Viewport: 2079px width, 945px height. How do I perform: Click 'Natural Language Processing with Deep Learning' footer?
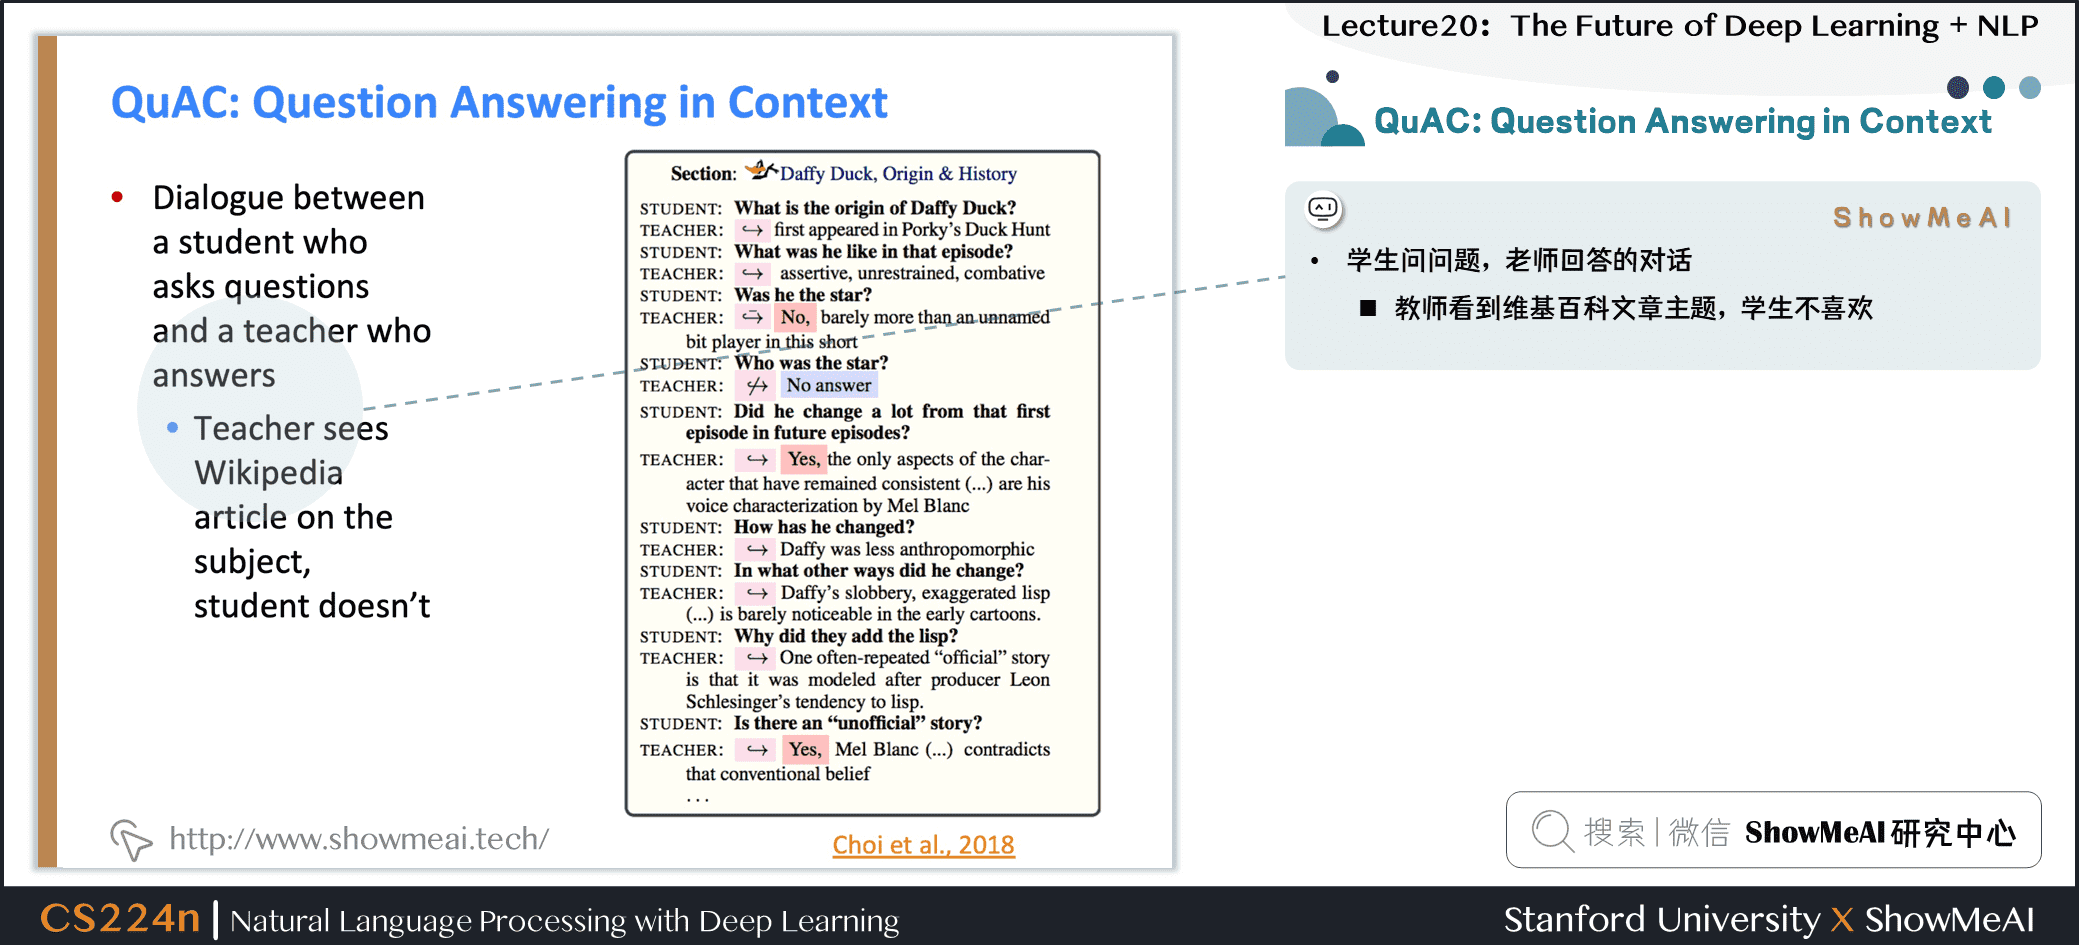[x=565, y=921]
